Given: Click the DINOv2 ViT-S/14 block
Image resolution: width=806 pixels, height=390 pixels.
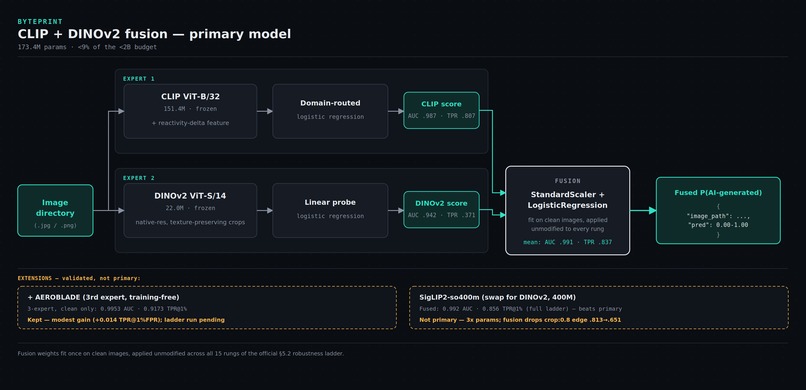Looking at the screenshot, I should 190,210.
